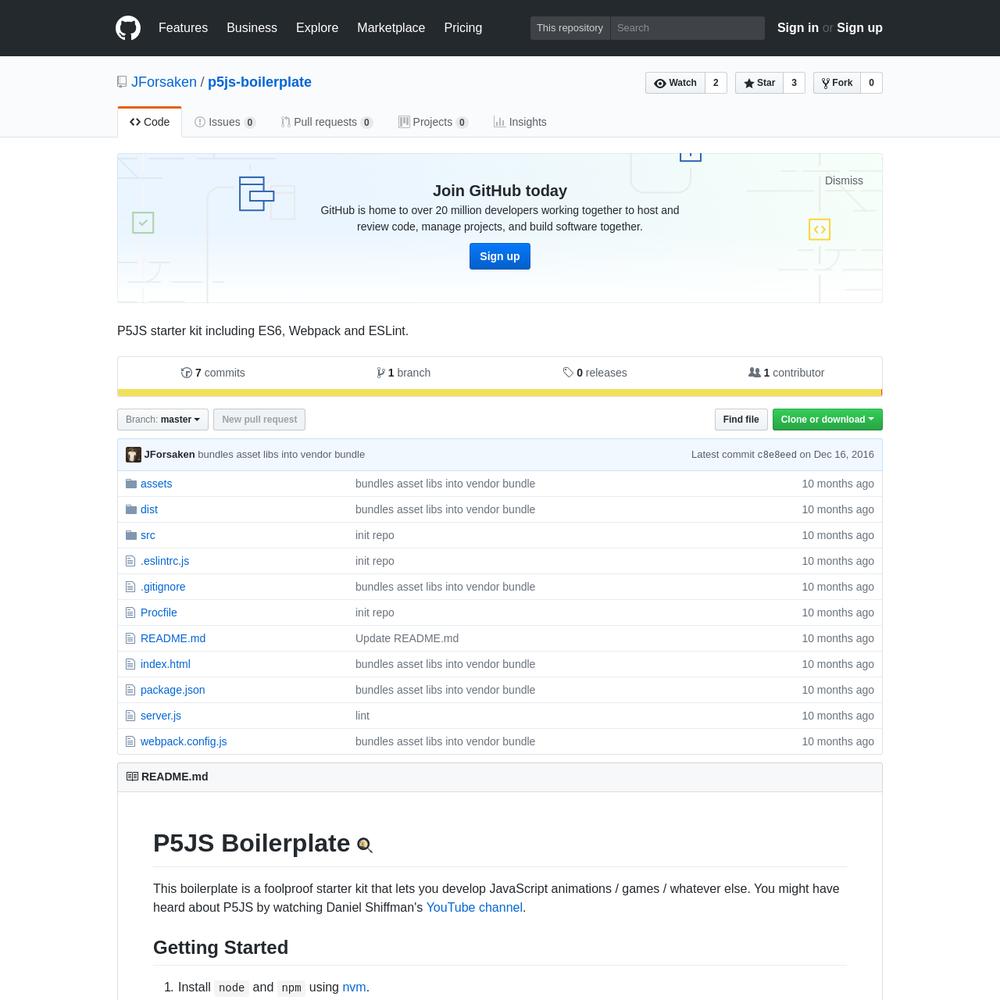Click the index.html file icon
Screen dimensions: 1000x1000
(130, 664)
